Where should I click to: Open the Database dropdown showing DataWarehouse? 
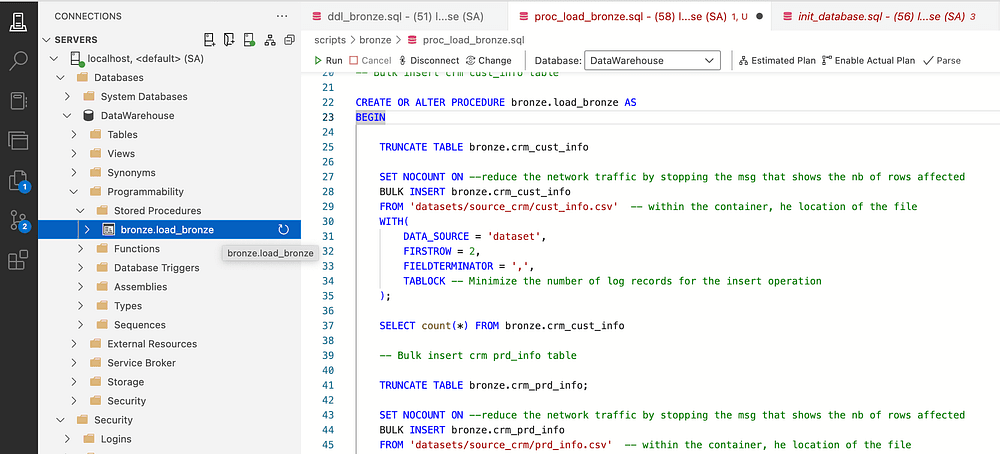[x=652, y=61]
